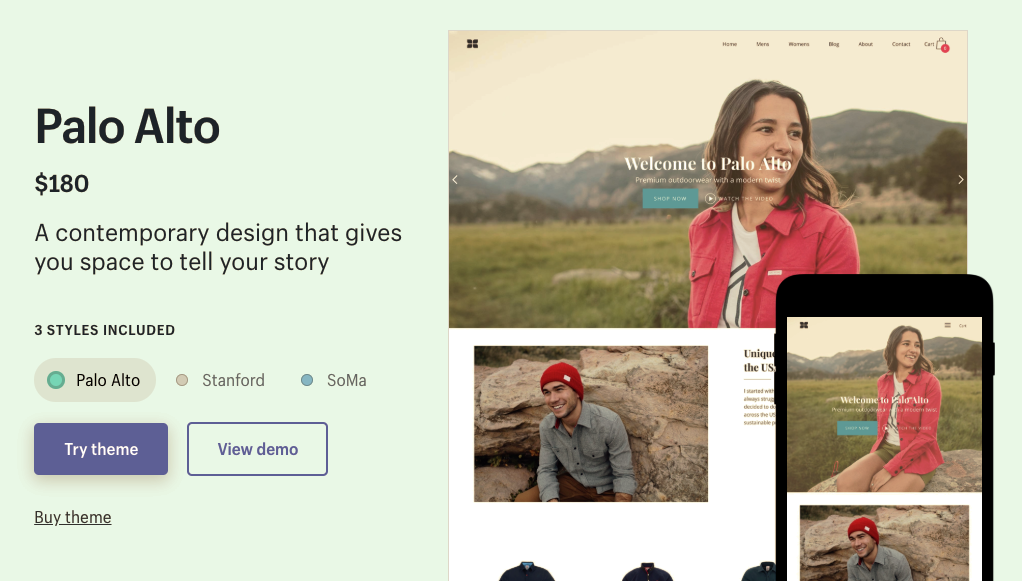
Task: Click the Cart link in mobile preview
Action: tap(963, 325)
